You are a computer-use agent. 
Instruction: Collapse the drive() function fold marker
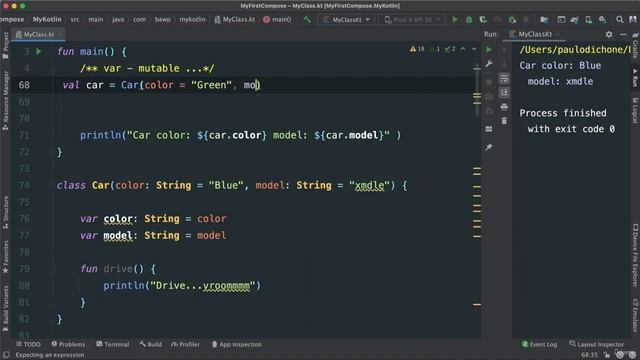coord(53,269)
